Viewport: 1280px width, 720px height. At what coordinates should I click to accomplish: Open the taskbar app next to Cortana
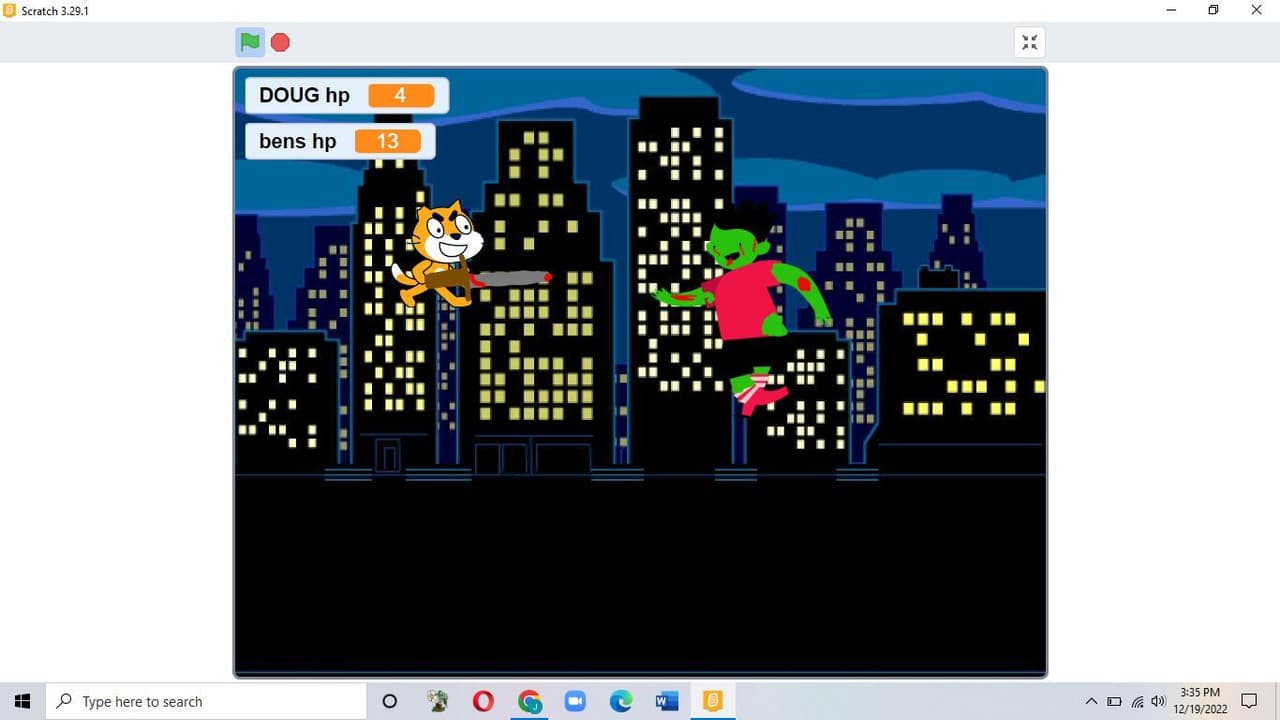[x=437, y=701]
